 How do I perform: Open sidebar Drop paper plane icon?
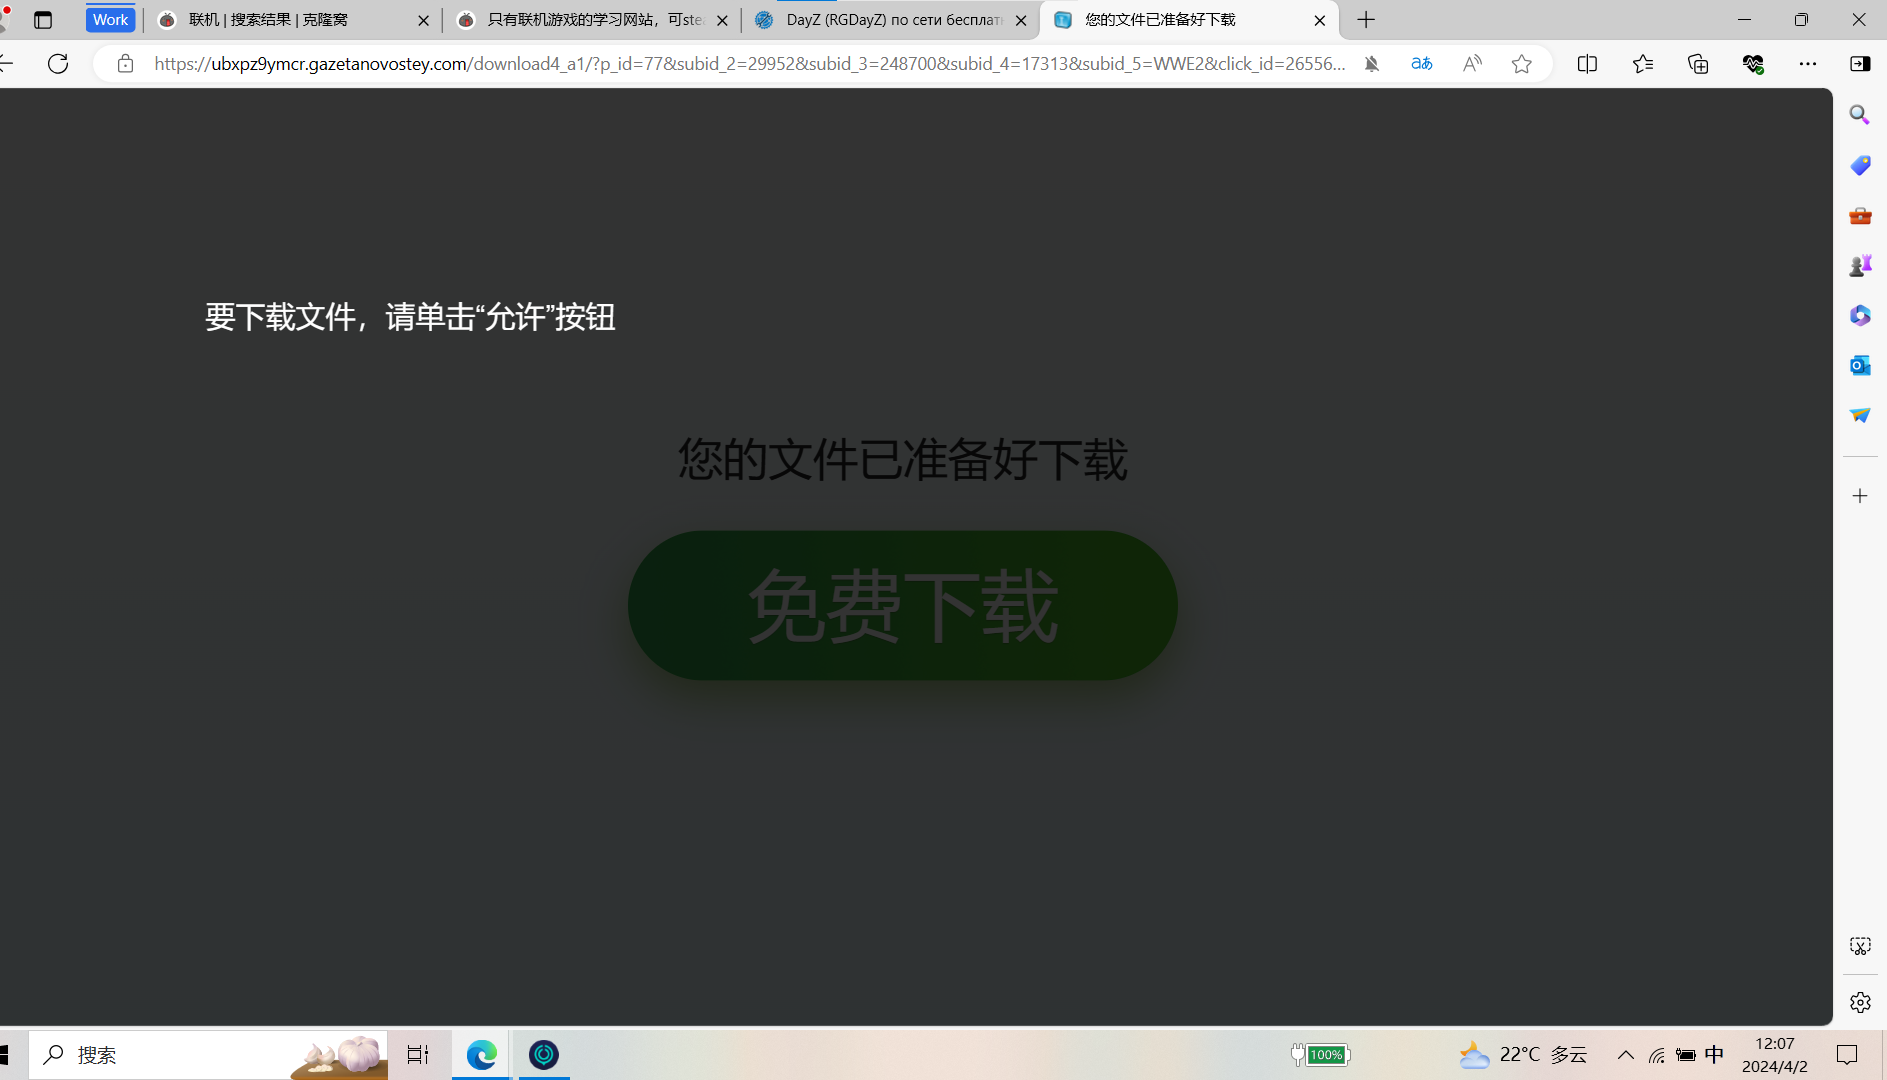tap(1860, 415)
